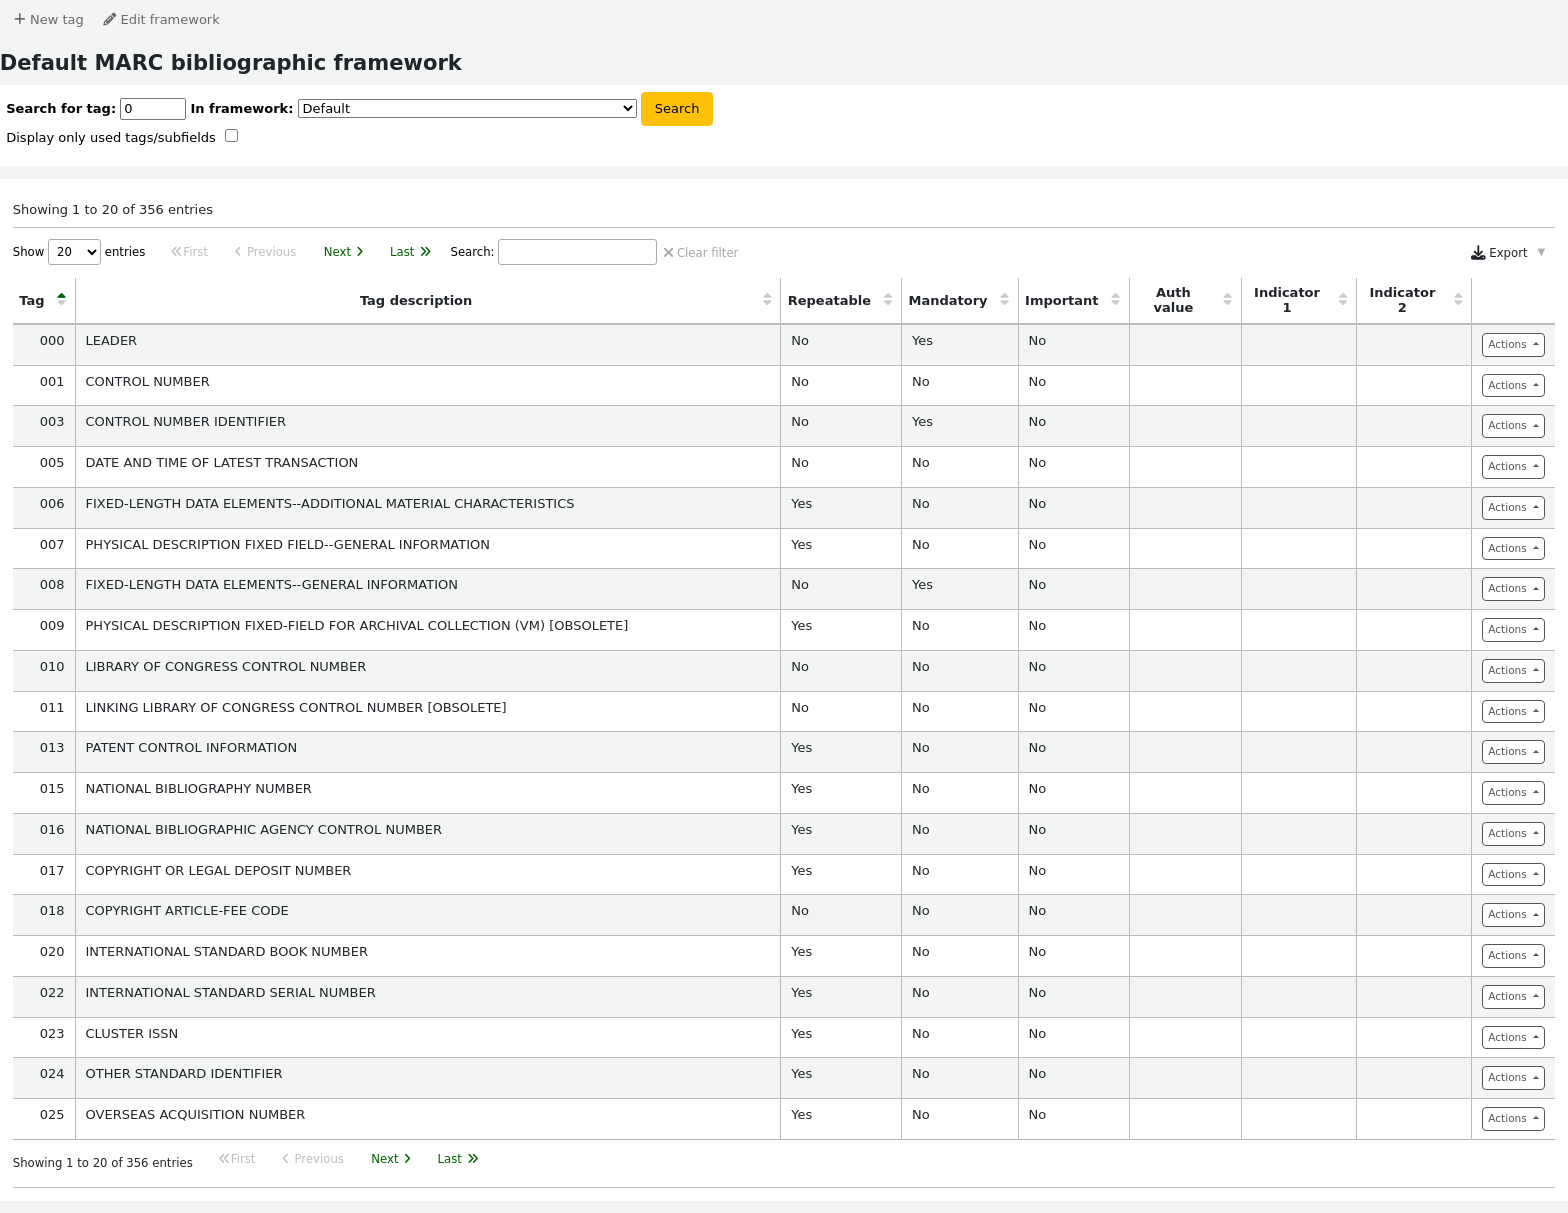
Task: Toggle Display only used tags/subfields checkbox
Action: pyautogui.click(x=232, y=136)
